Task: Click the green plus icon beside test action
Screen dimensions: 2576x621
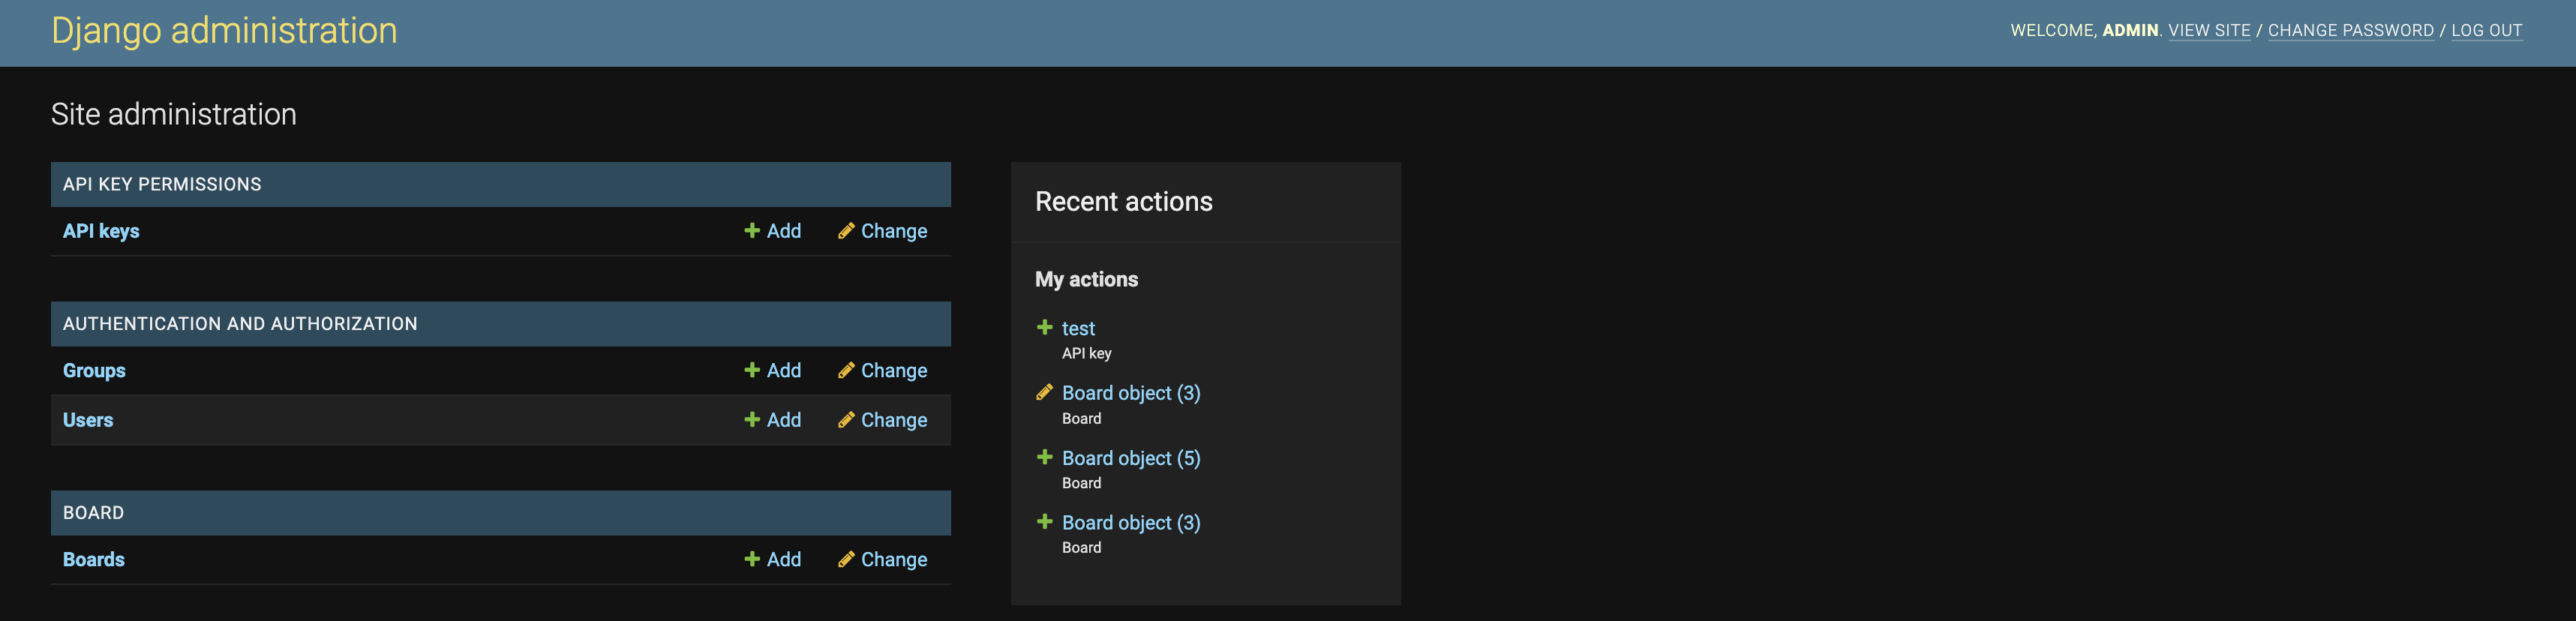Action: click(x=1044, y=327)
